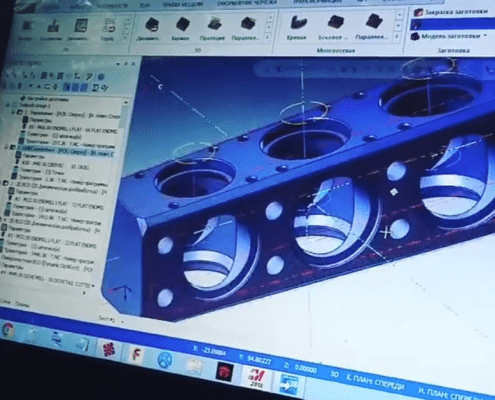
Task: Select the Боковое multiaxis toolpath
Action: point(334,27)
